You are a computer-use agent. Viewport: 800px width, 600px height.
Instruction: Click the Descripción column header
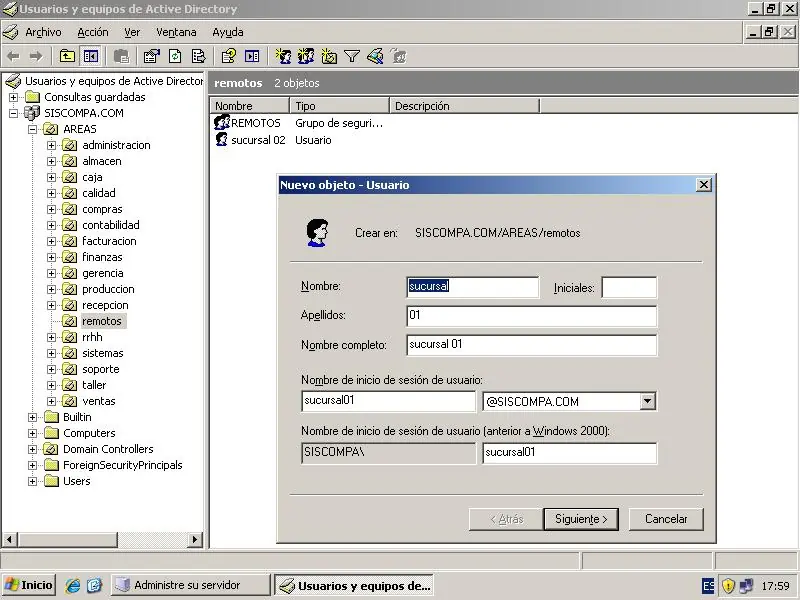click(x=464, y=106)
